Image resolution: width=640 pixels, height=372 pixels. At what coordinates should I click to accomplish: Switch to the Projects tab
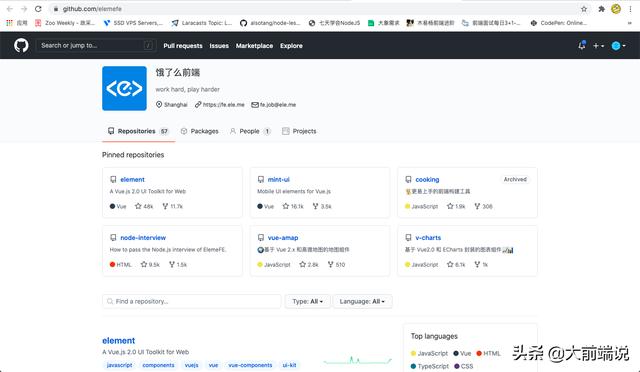[x=299, y=131]
